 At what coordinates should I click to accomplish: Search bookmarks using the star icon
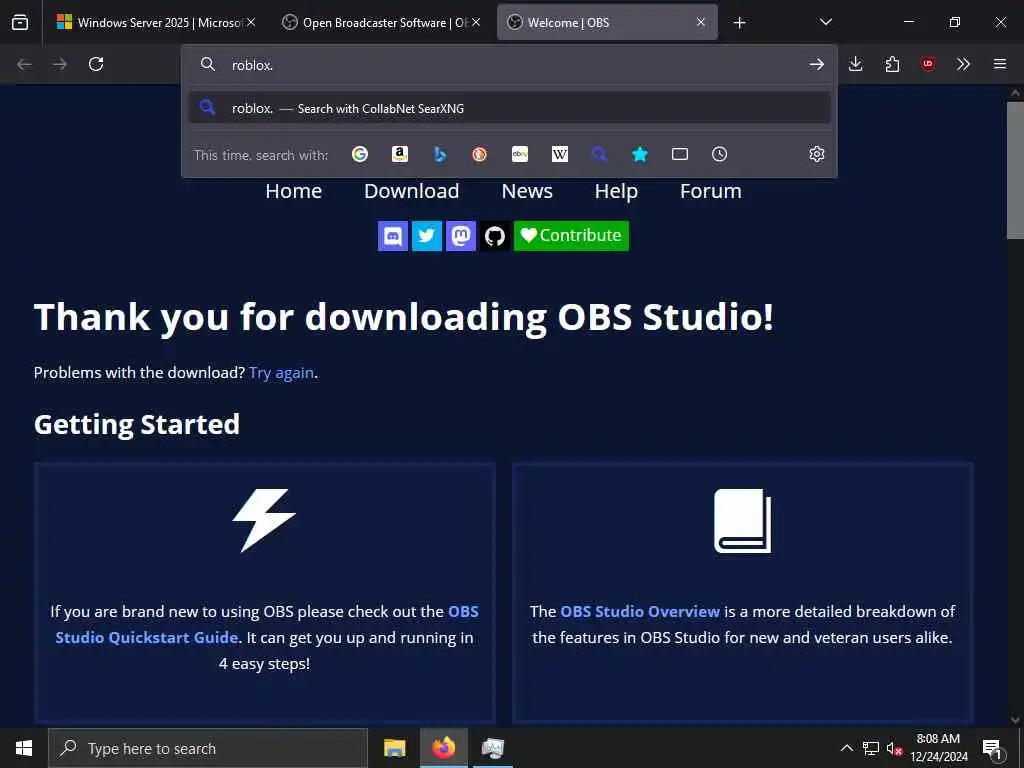640,154
